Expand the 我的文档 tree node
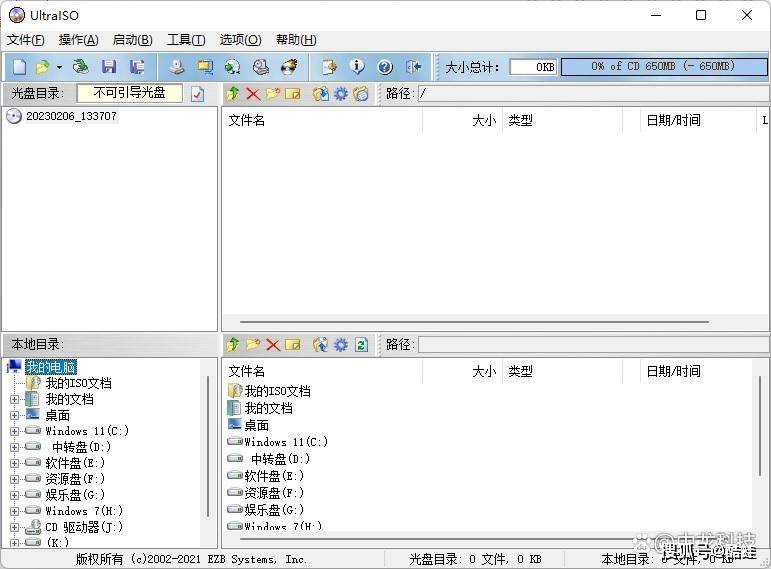The width and height of the screenshot is (771, 569). click(14, 399)
